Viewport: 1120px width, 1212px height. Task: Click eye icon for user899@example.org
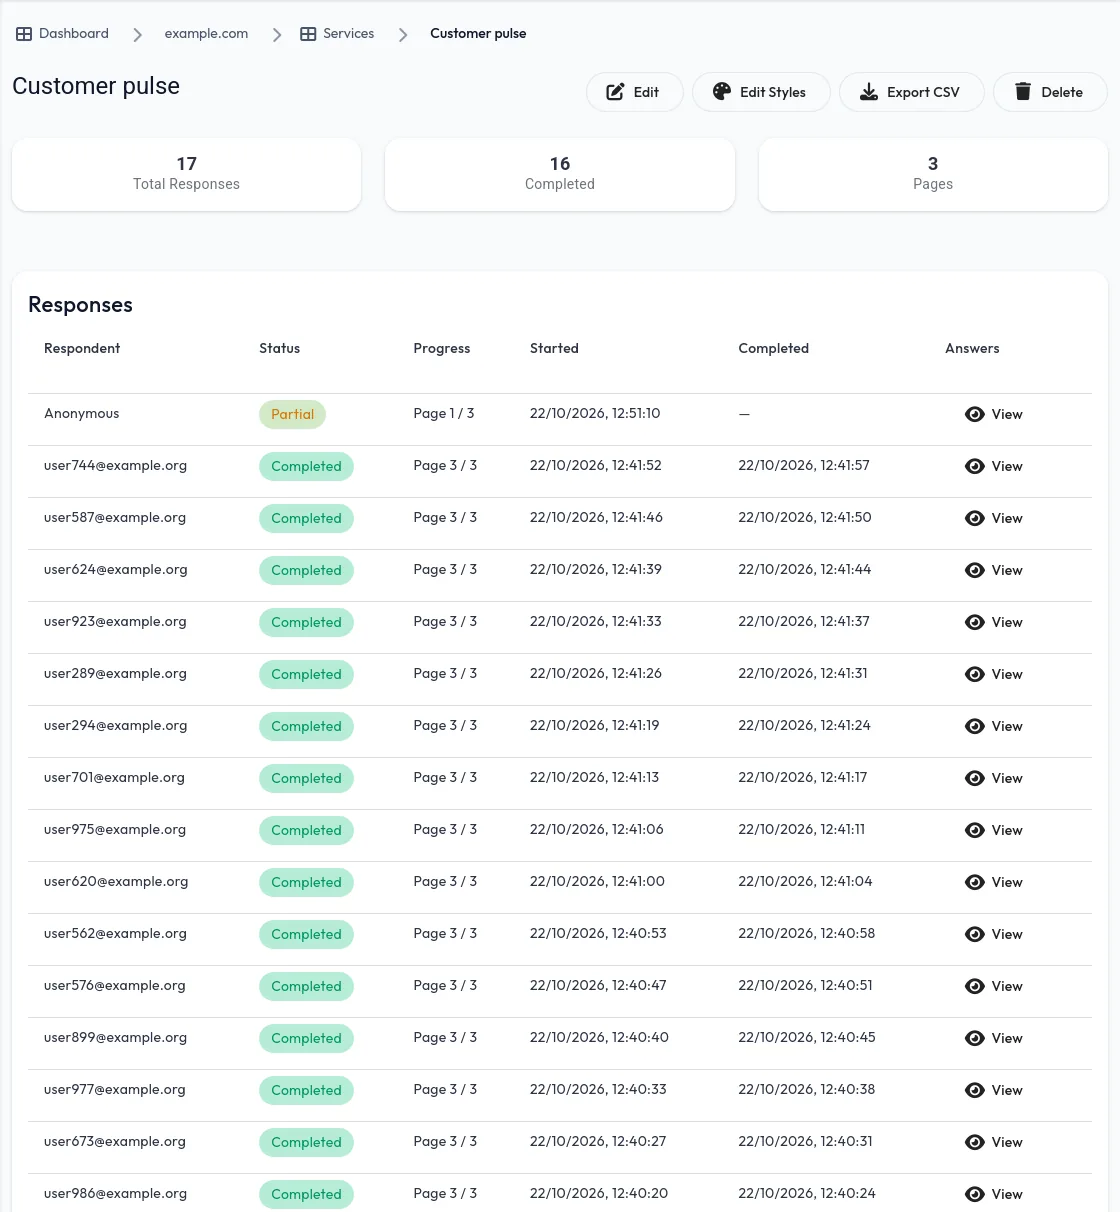[975, 1038]
